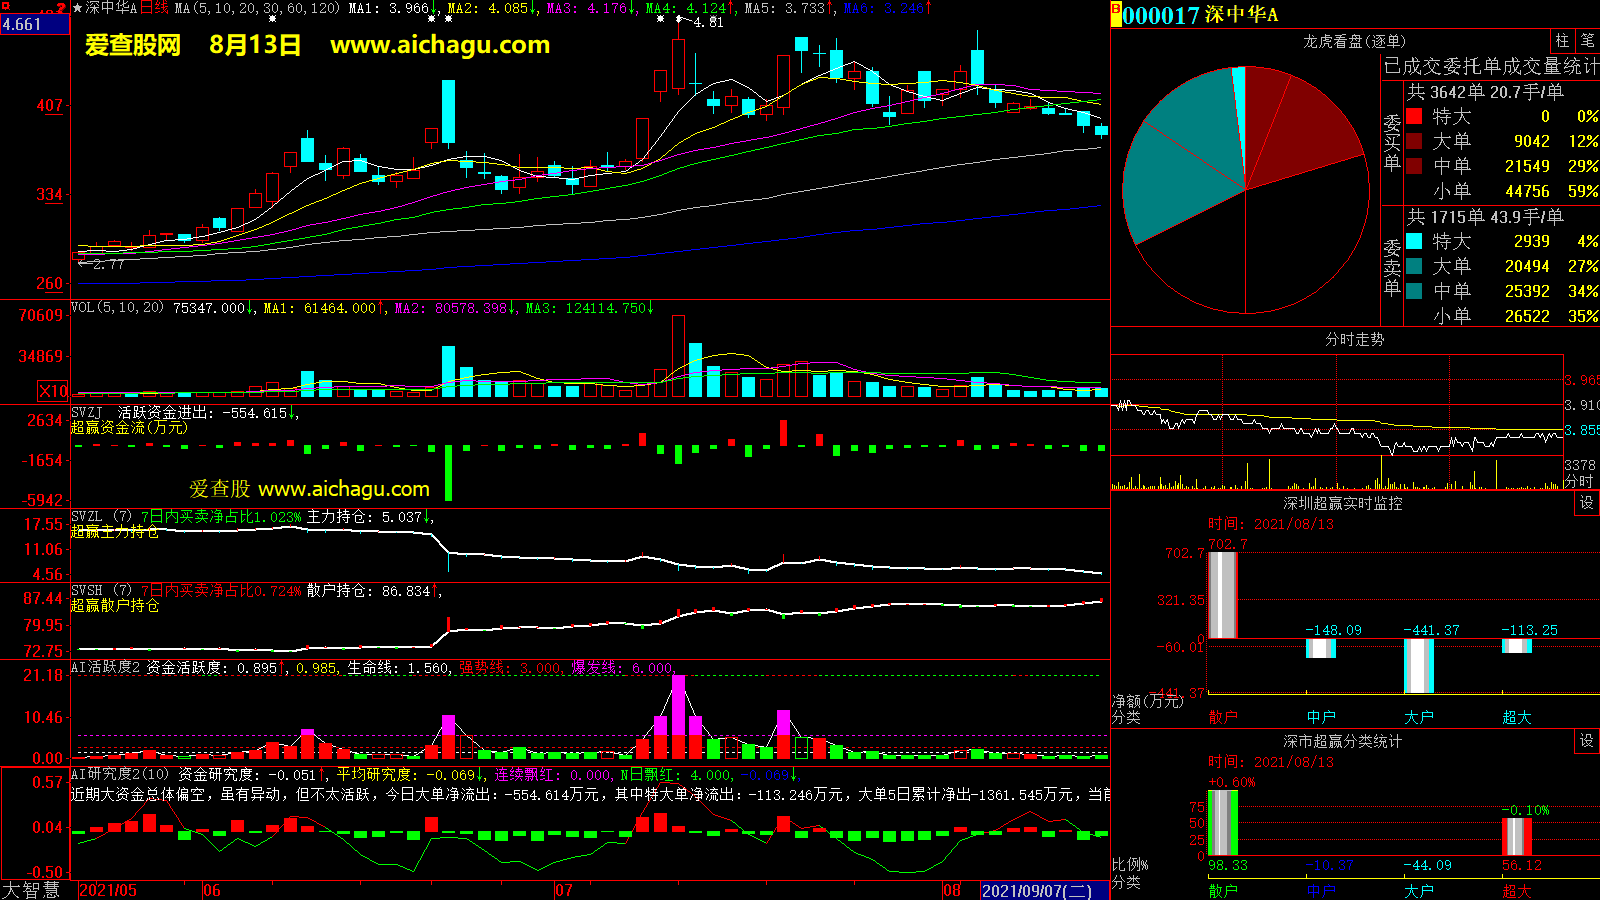Click the 大智慧 logo at bottom left
Image resolution: width=1600 pixels, height=900 pixels.
pos(31,890)
